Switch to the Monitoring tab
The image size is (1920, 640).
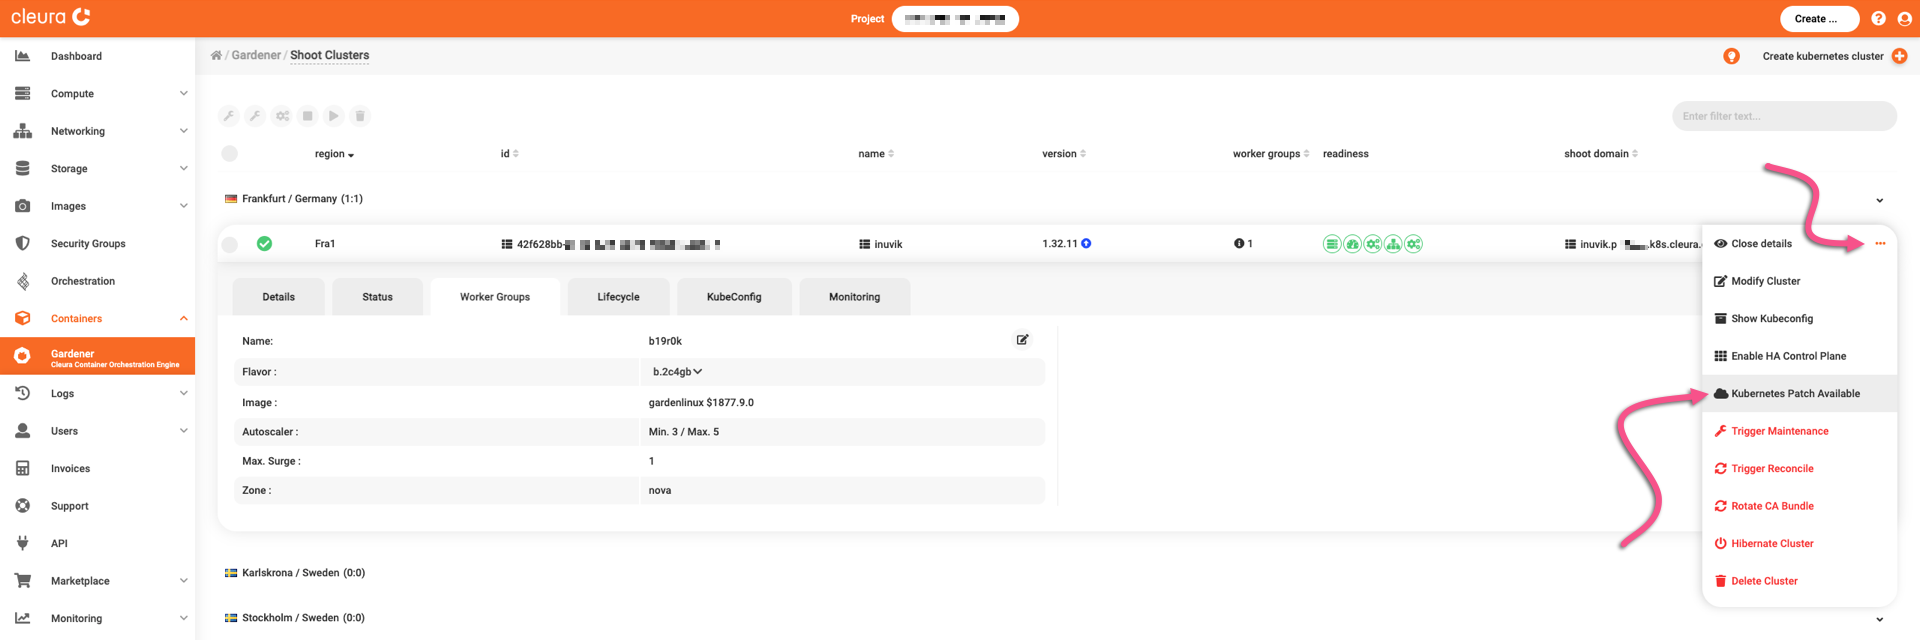[x=854, y=297]
